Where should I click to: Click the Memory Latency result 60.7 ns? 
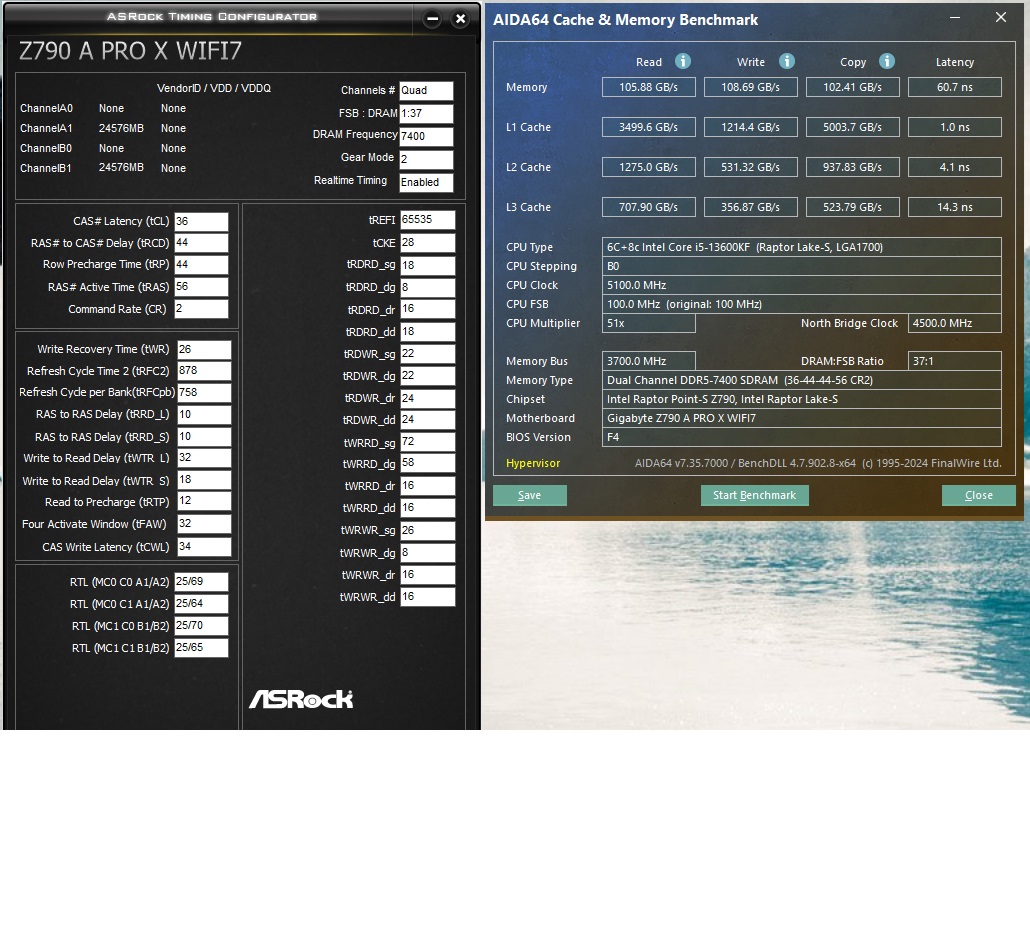click(954, 87)
